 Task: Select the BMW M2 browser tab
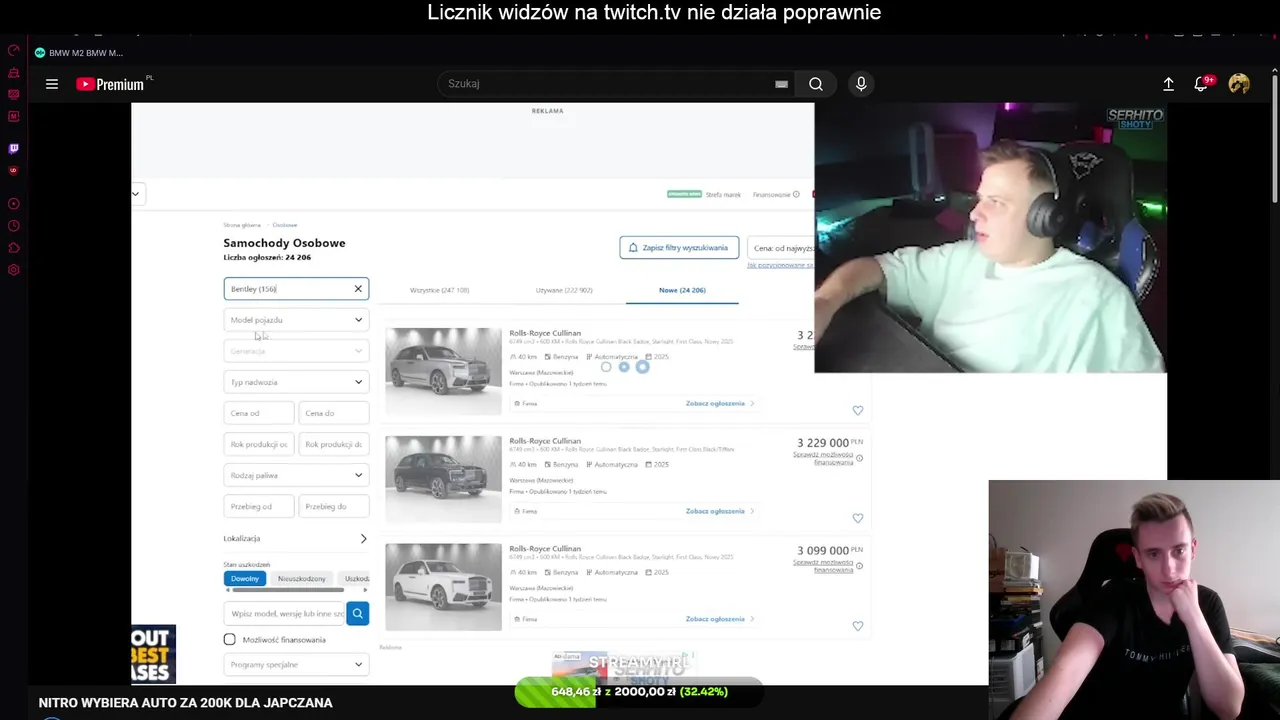[x=78, y=53]
